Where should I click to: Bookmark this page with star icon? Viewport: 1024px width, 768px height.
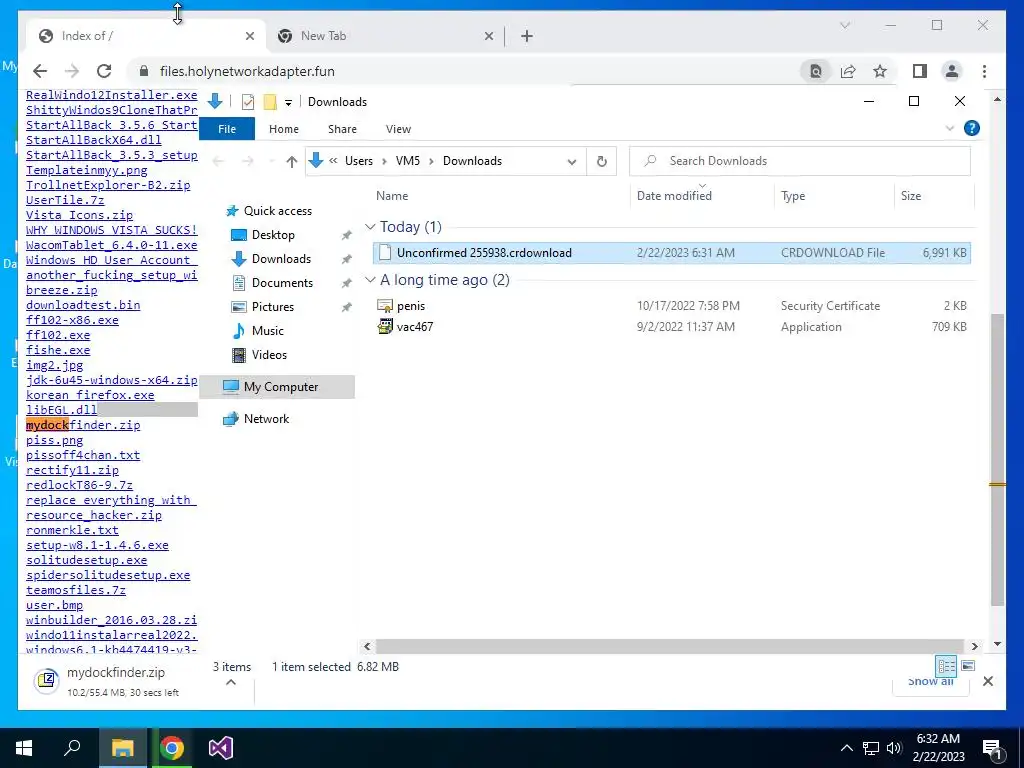coord(880,71)
